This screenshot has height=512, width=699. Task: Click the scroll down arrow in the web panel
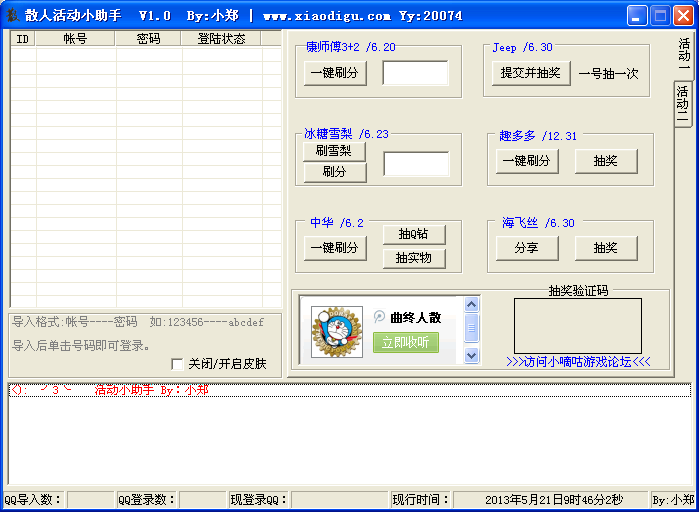[x=471, y=355]
